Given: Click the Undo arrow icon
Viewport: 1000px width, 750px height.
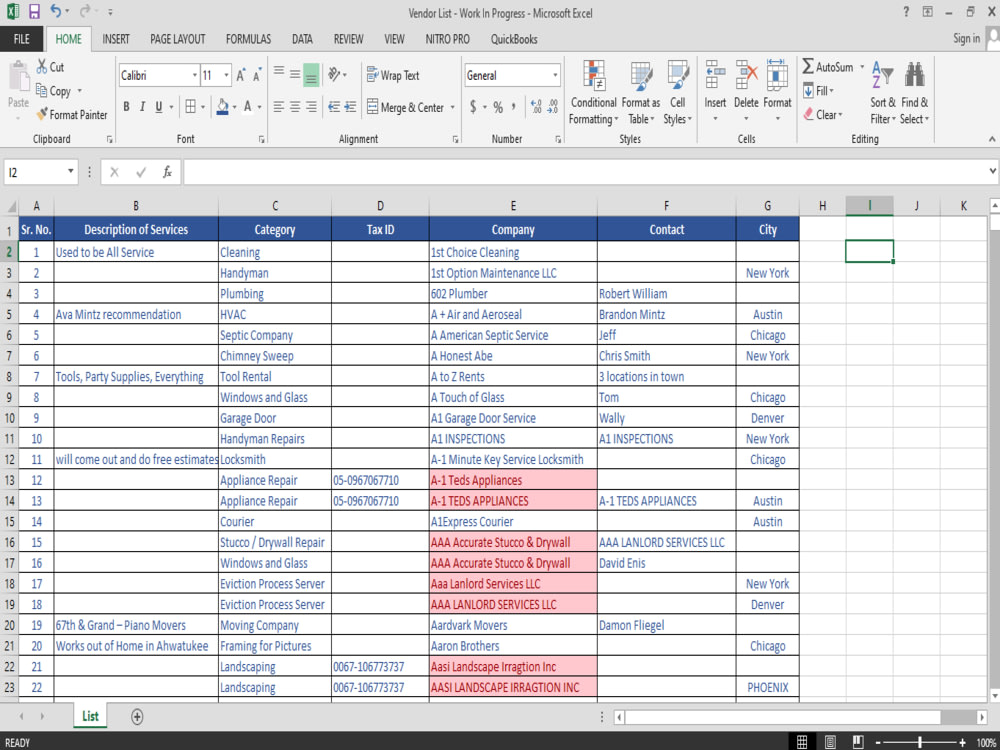Looking at the screenshot, I should click(x=55, y=11).
